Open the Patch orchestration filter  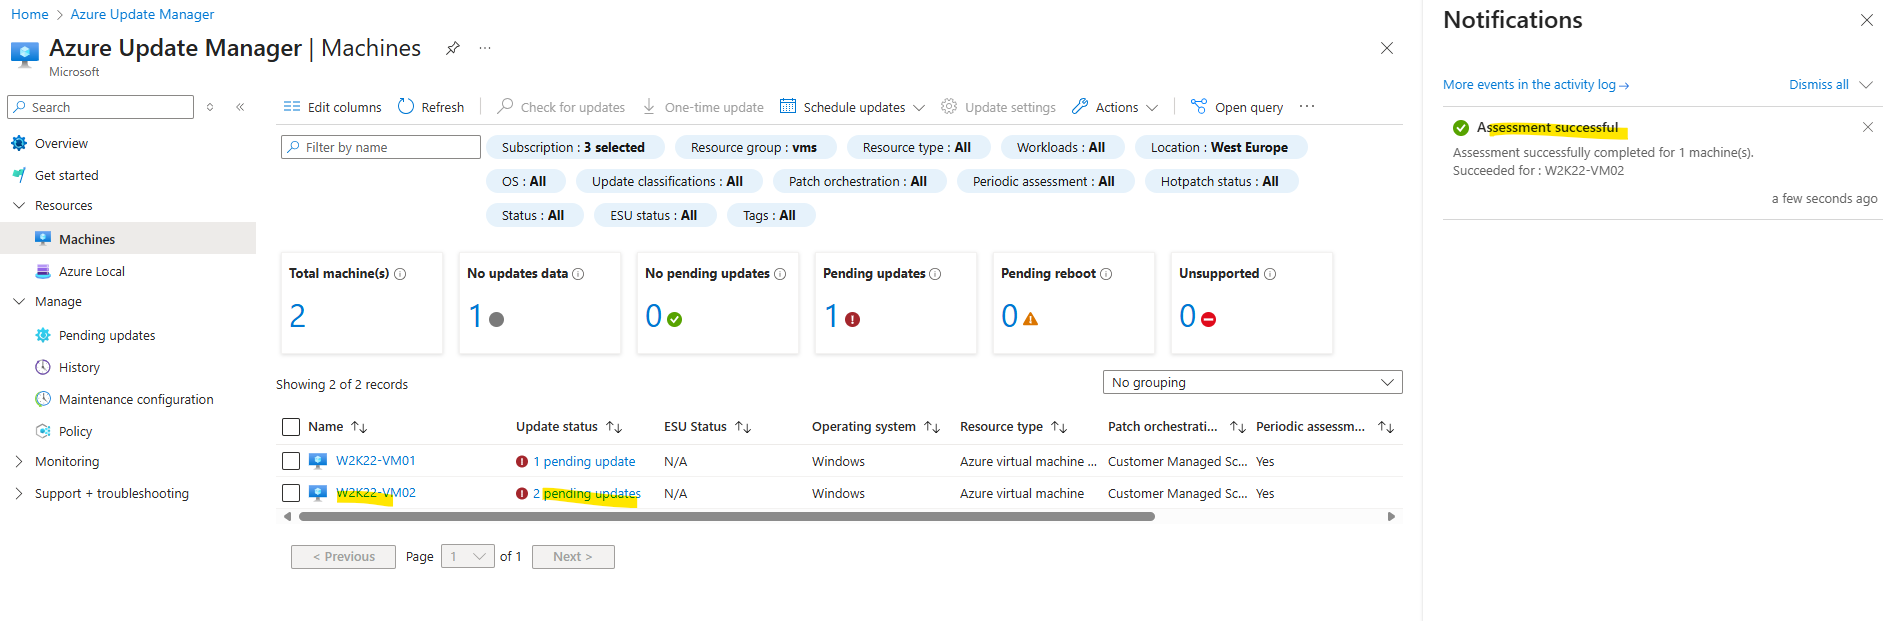[858, 181]
